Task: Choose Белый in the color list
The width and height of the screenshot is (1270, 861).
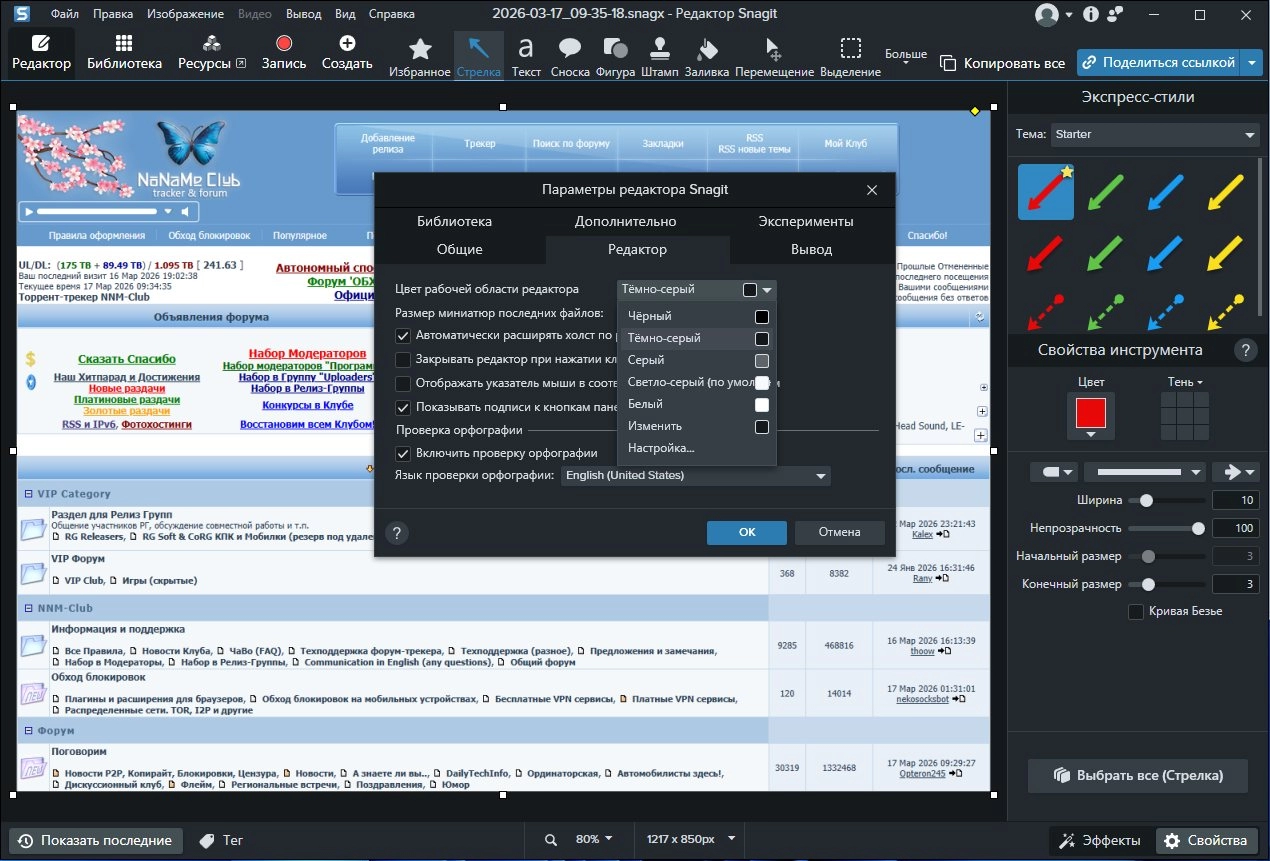Action: (698, 404)
